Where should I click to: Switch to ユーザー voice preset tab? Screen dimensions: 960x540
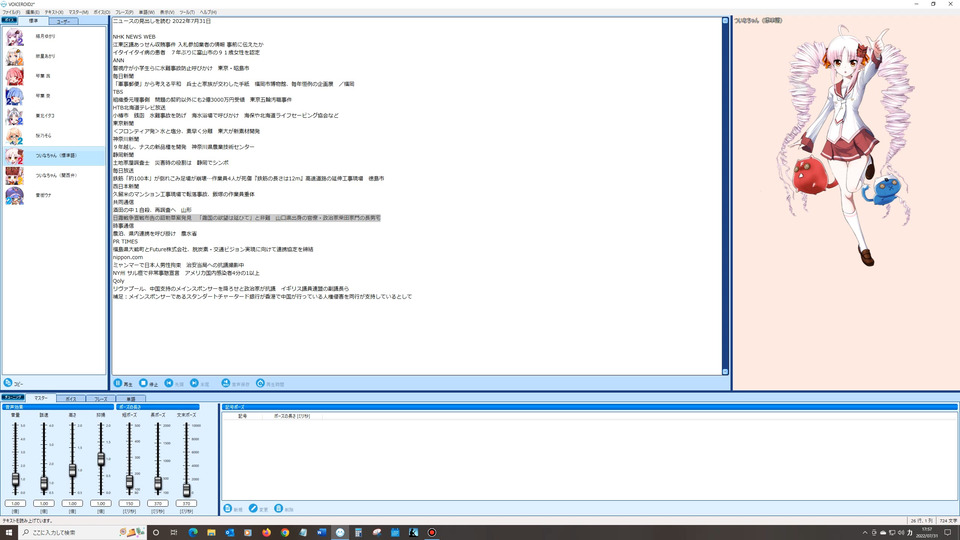point(64,21)
